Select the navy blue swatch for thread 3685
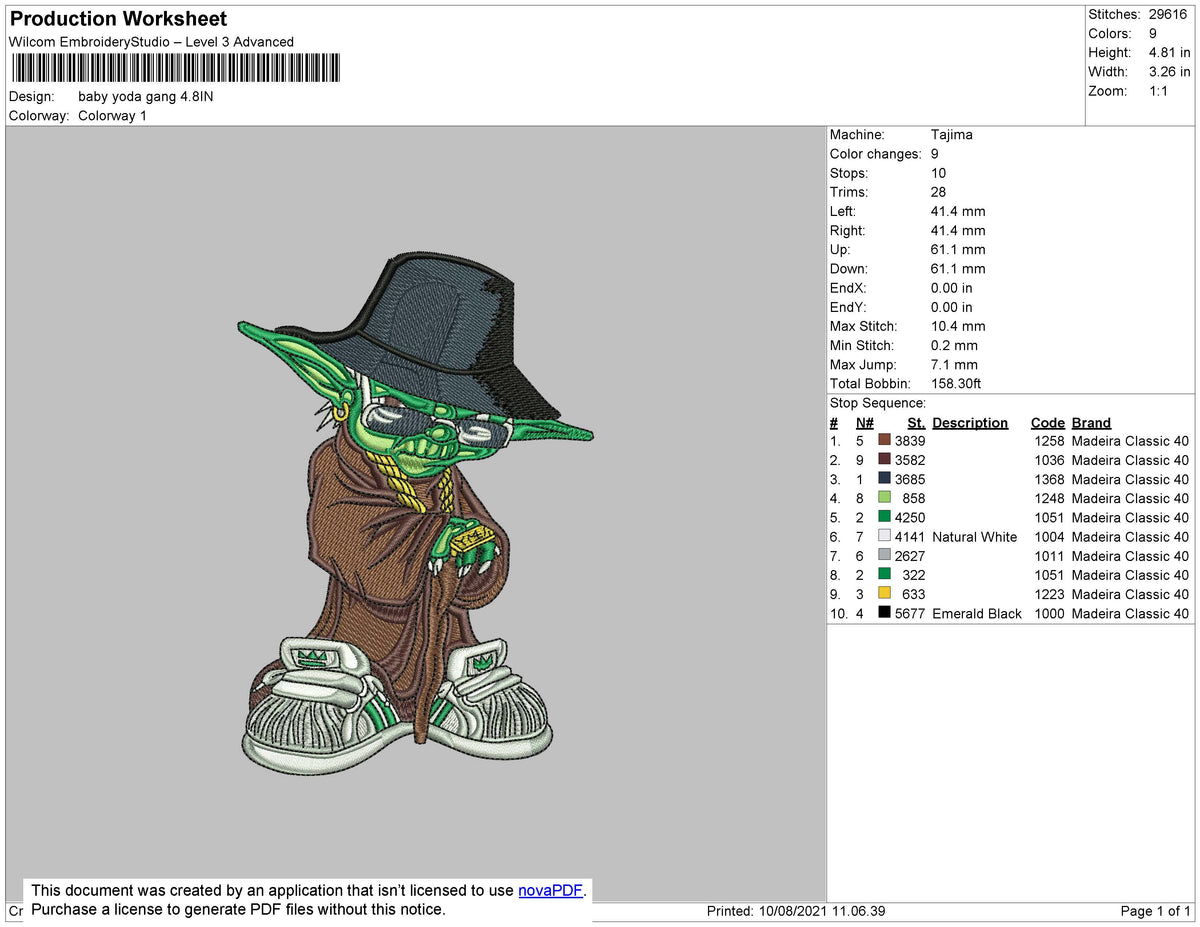Screen dimensions: 1200x927 884,479
